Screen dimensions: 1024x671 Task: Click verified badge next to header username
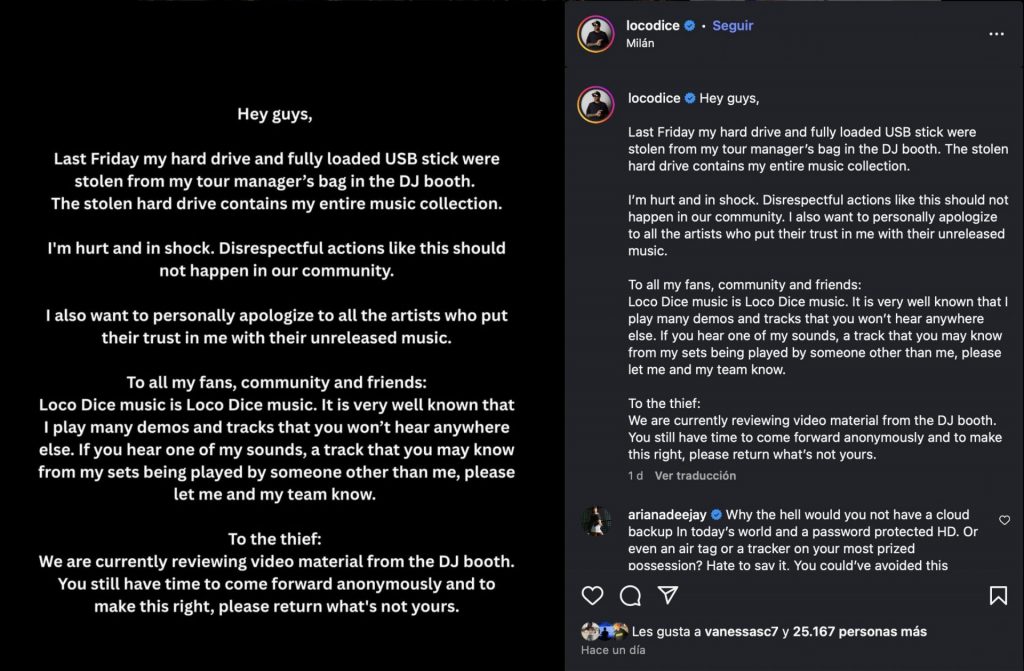pyautogui.click(x=690, y=26)
